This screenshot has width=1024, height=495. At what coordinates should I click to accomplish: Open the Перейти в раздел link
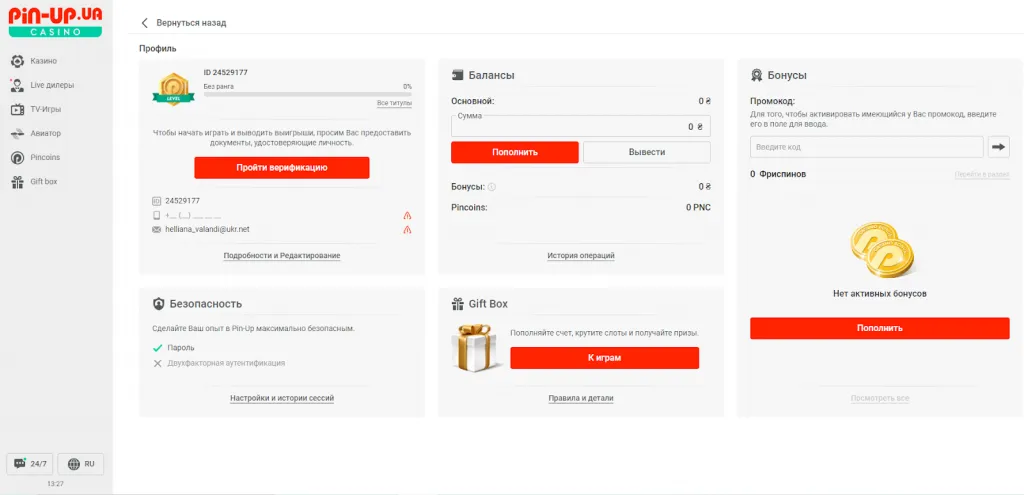(x=982, y=175)
